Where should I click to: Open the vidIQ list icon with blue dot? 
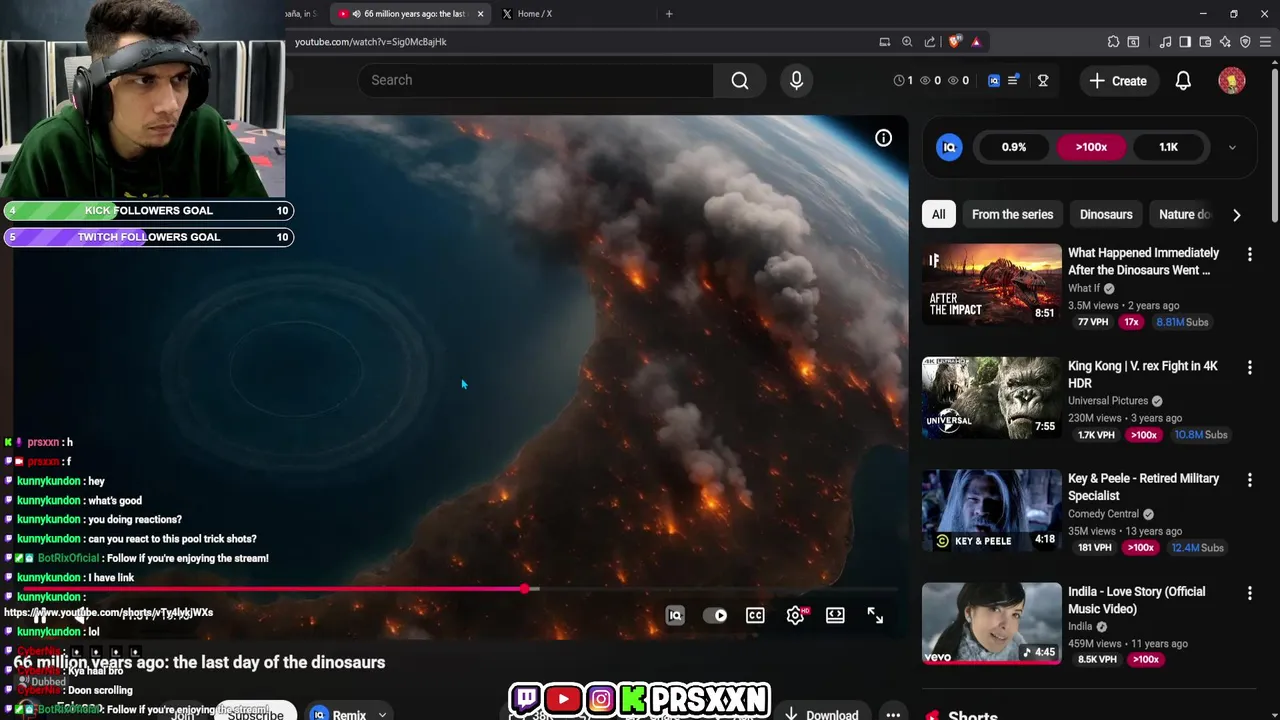(x=1013, y=80)
